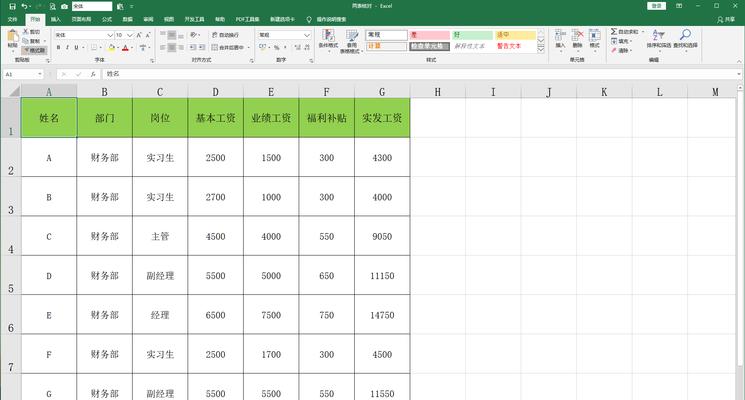Image resolution: width=745 pixels, height=400 pixels.
Task: Decrease font size with the small A icon
Action: click(148, 35)
